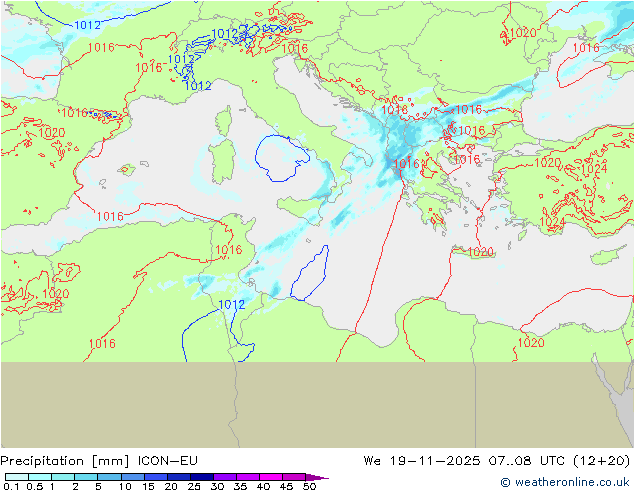The width and height of the screenshot is (634, 490).
Task: Click the "50" legend value
Action: click(310, 486)
